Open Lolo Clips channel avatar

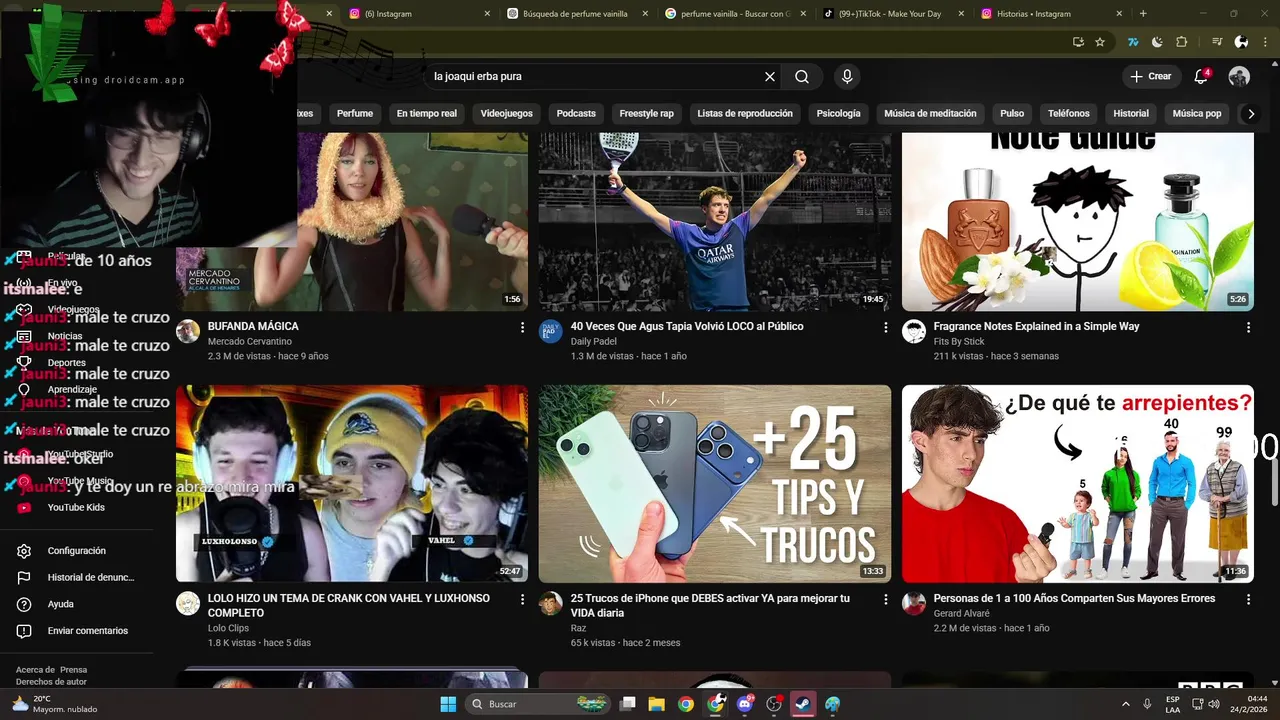pyautogui.click(x=188, y=603)
